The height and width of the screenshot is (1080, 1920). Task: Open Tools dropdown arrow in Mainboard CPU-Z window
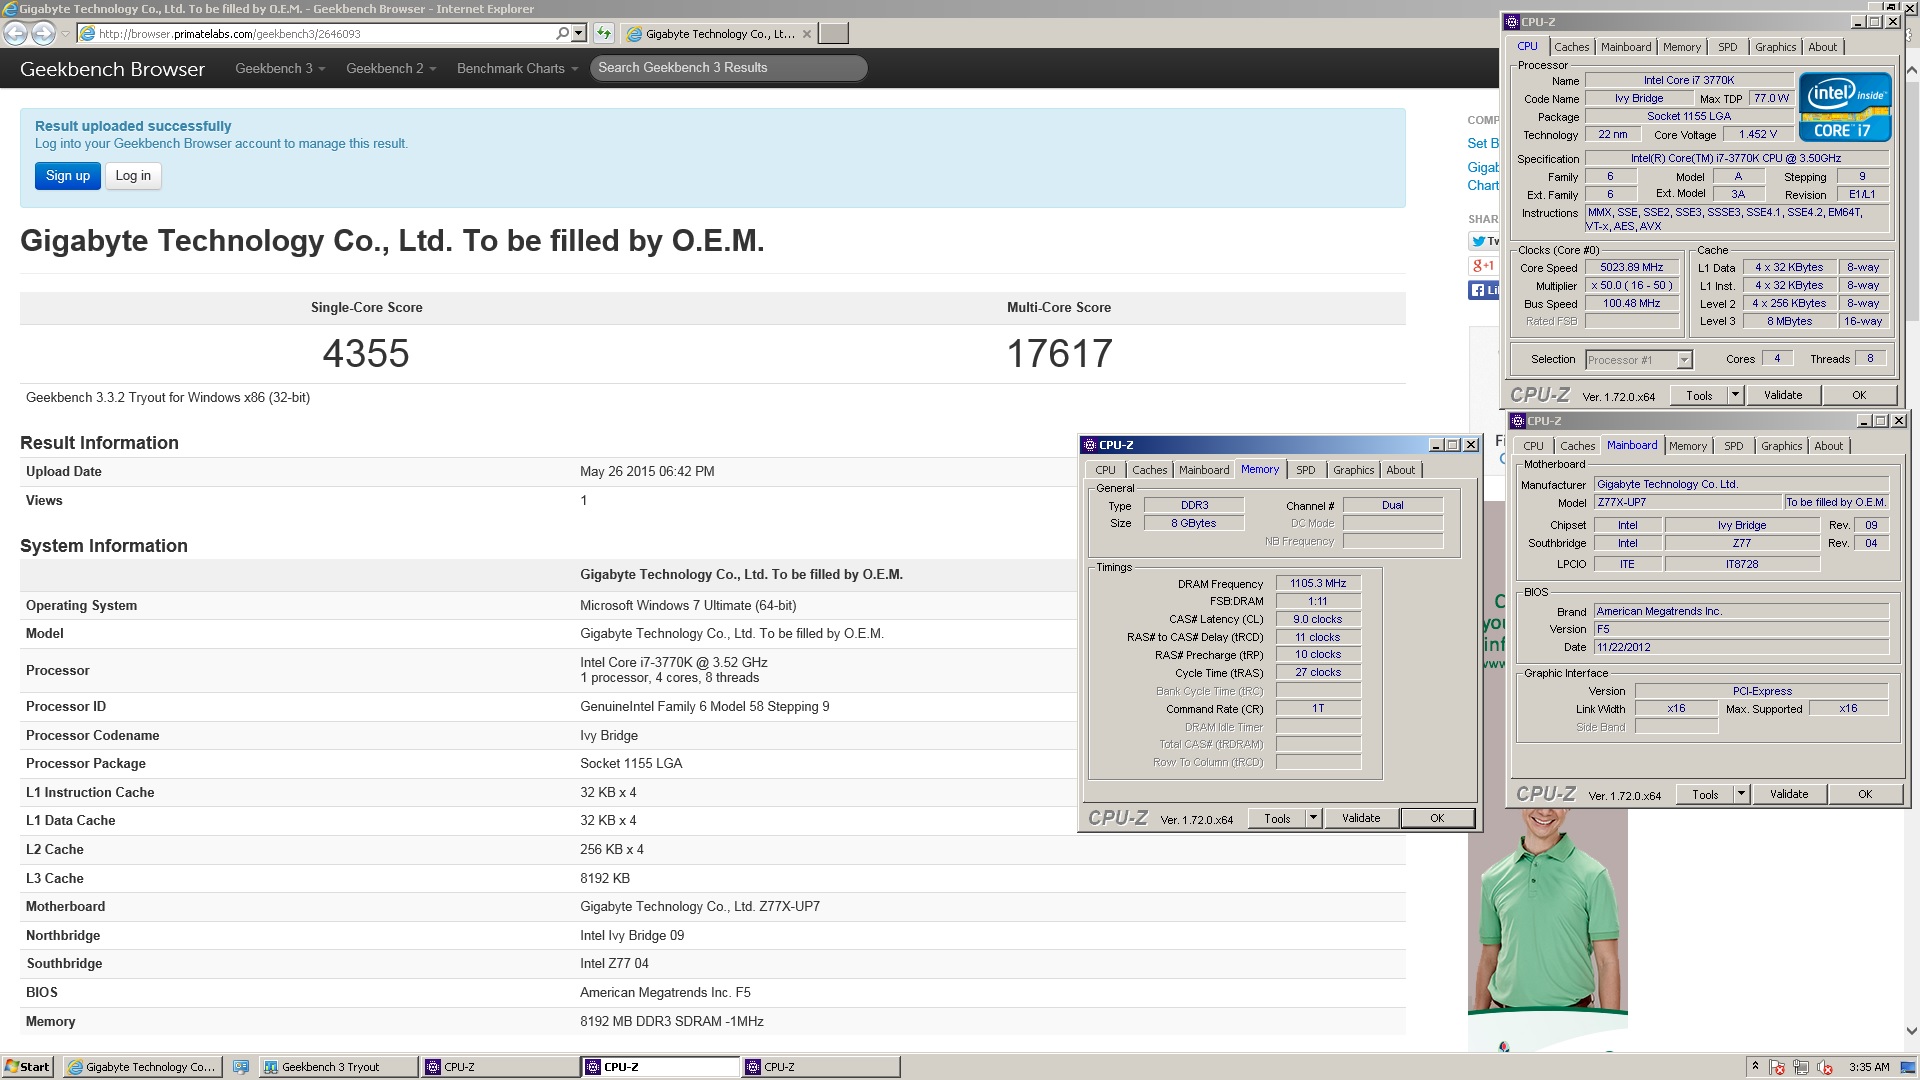pyautogui.click(x=1741, y=794)
